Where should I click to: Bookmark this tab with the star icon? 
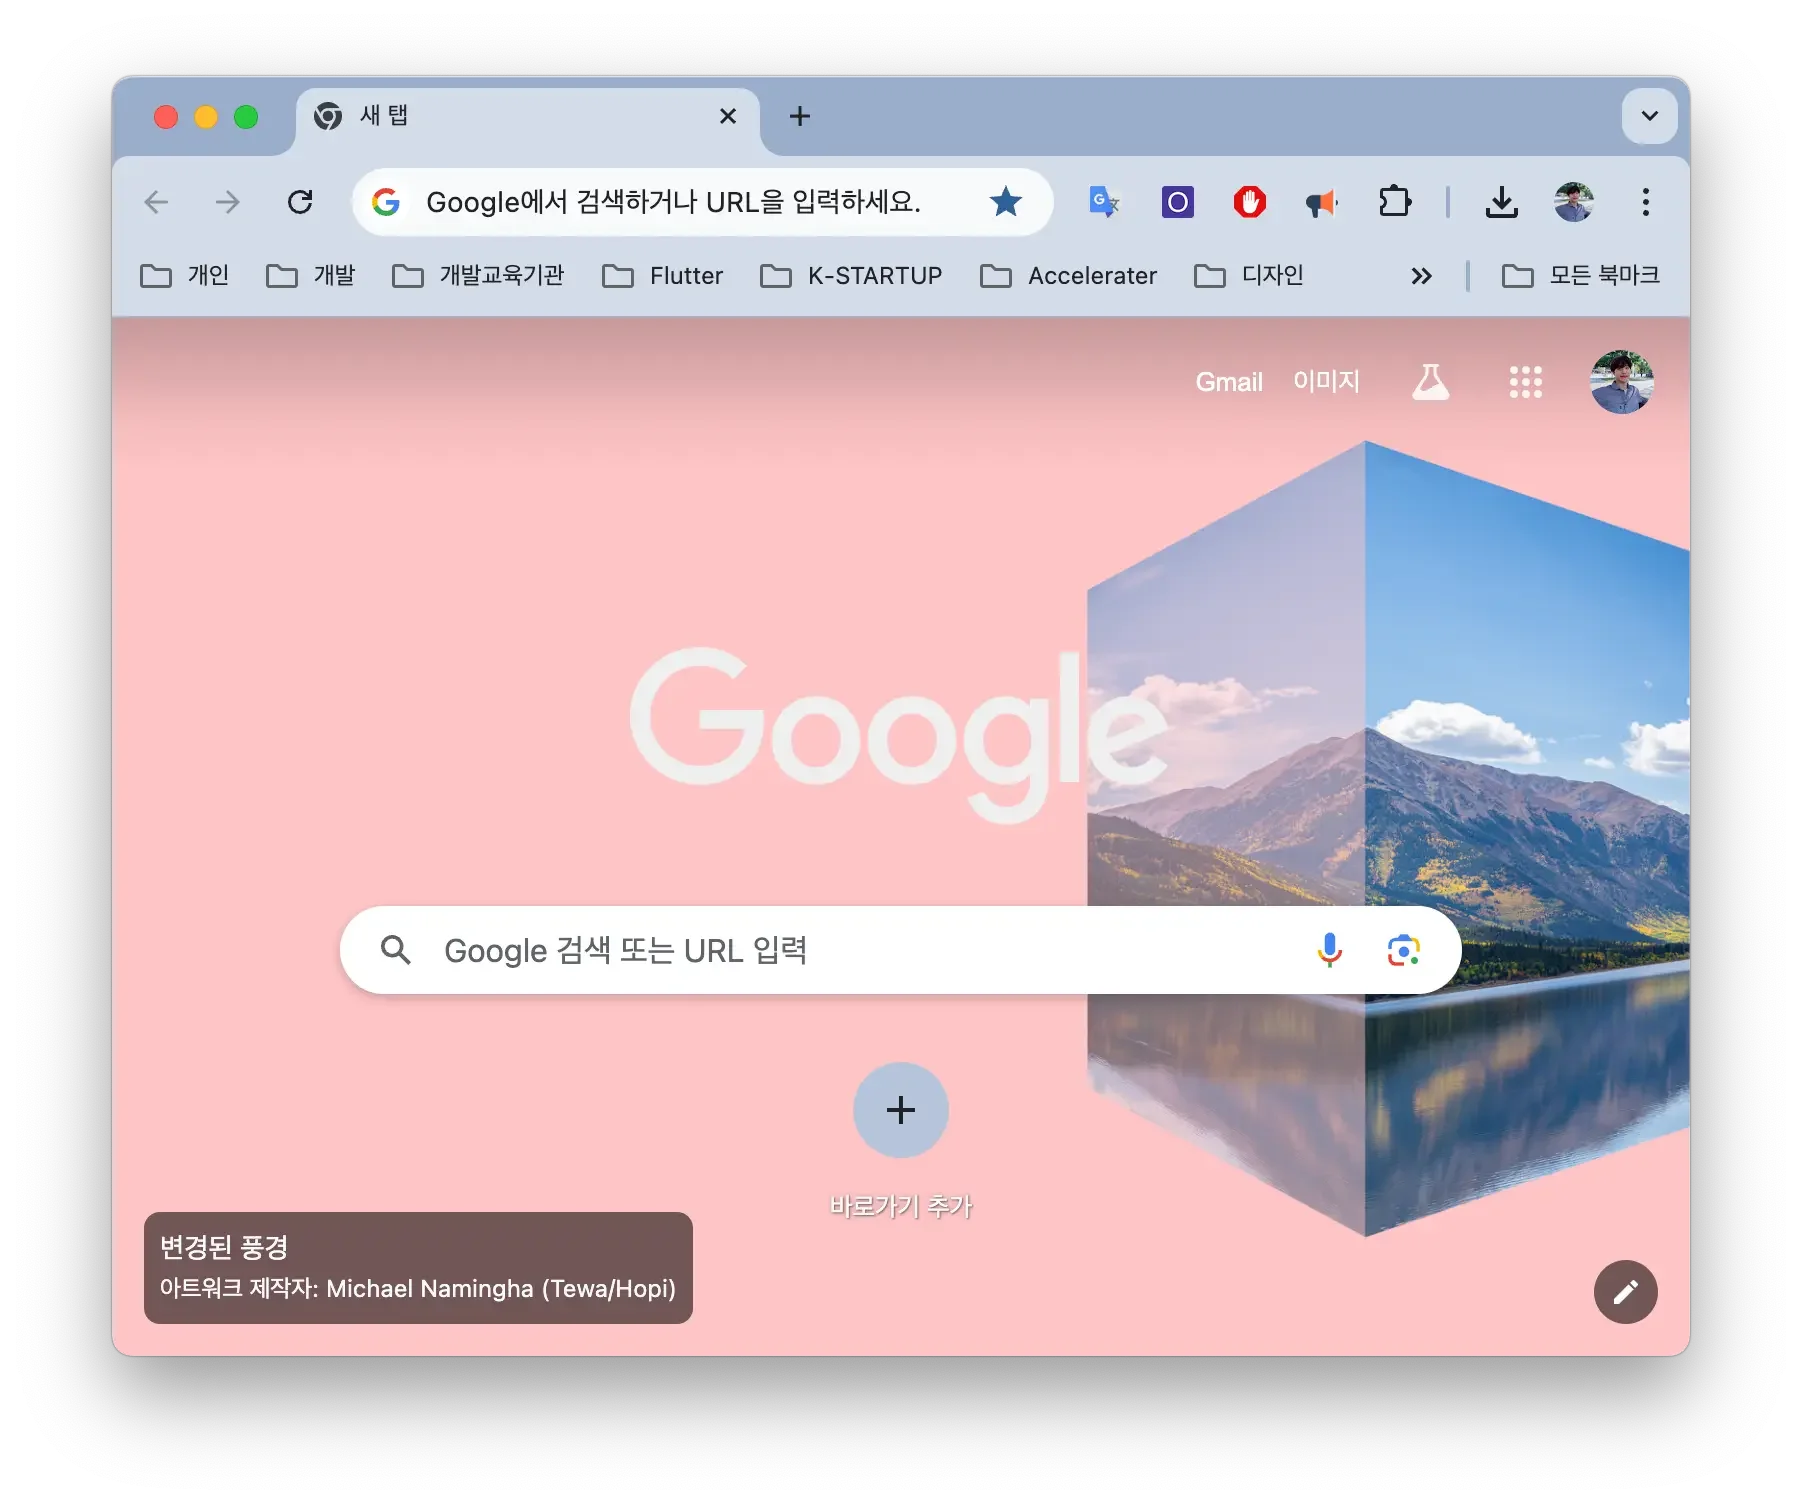click(1005, 202)
